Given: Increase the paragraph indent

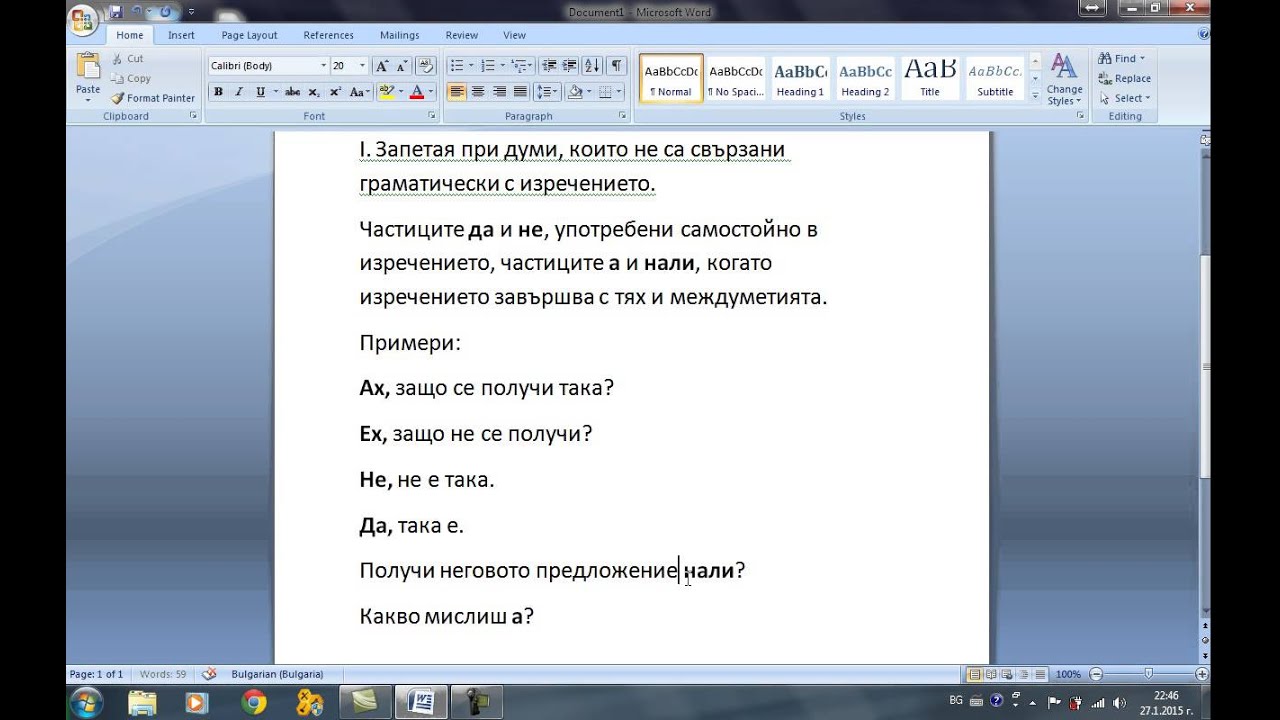Looking at the screenshot, I should click(569, 66).
